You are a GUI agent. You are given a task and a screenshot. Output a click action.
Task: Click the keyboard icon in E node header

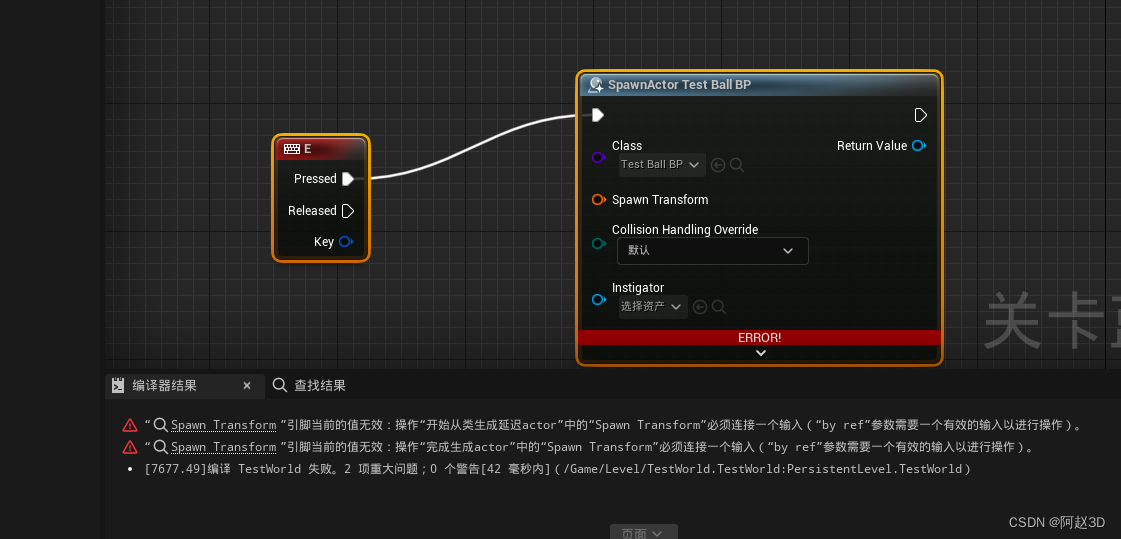tap(292, 149)
